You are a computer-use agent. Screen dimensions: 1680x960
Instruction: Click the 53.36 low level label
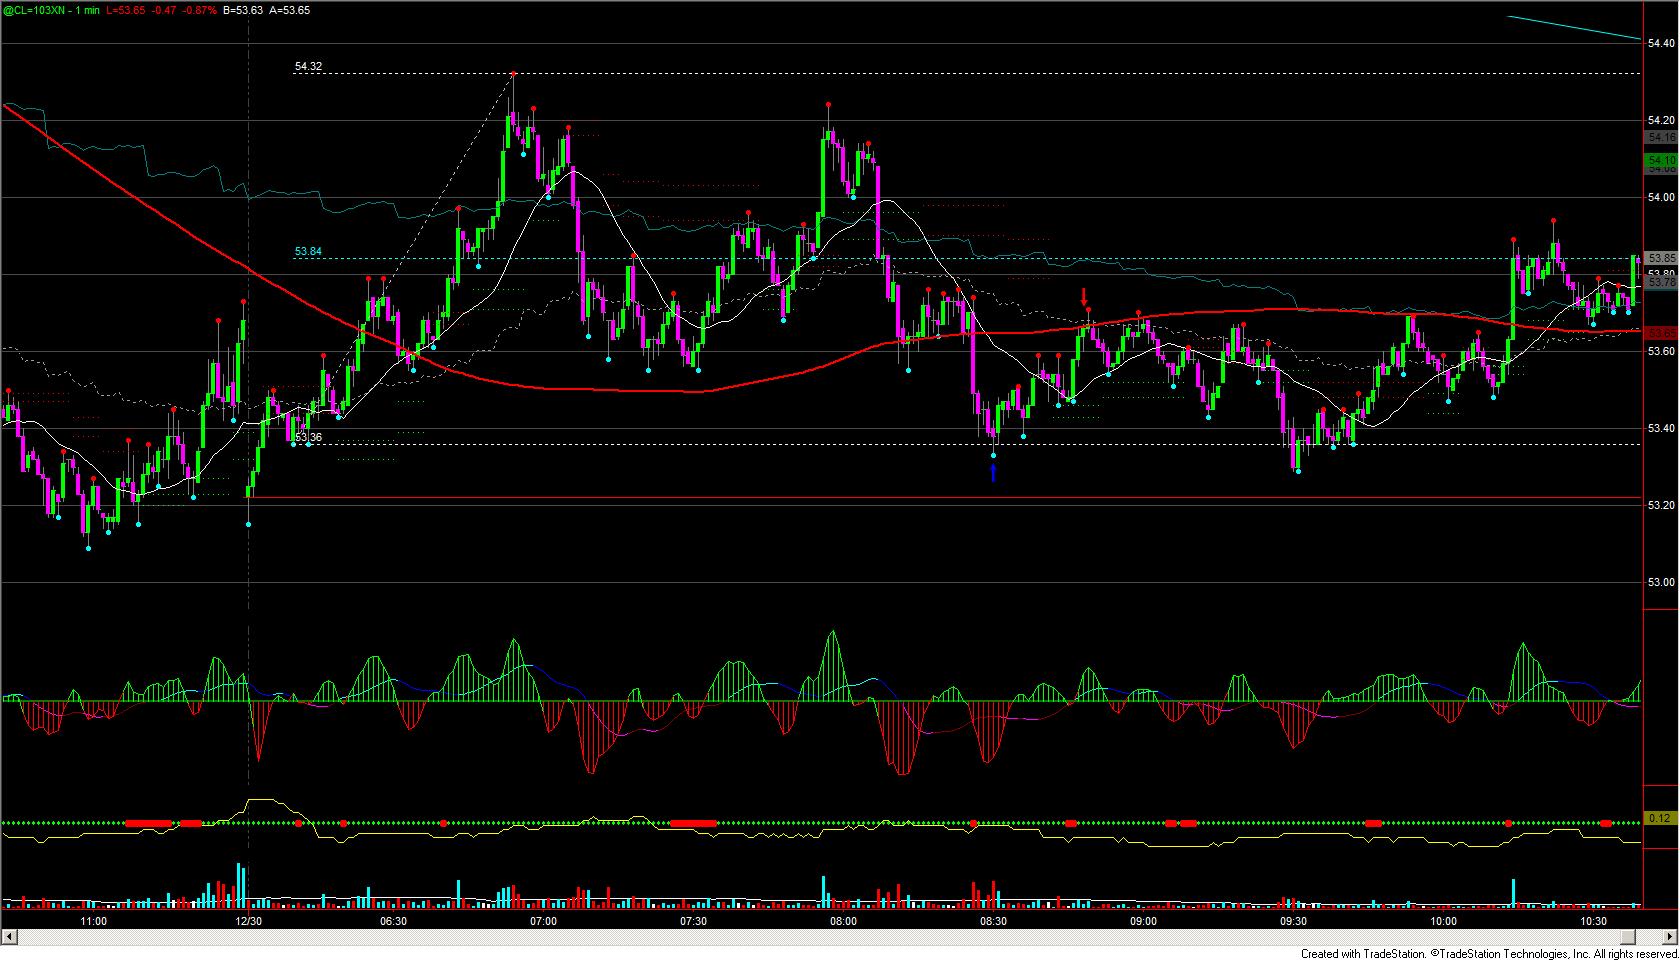pyautogui.click(x=308, y=437)
